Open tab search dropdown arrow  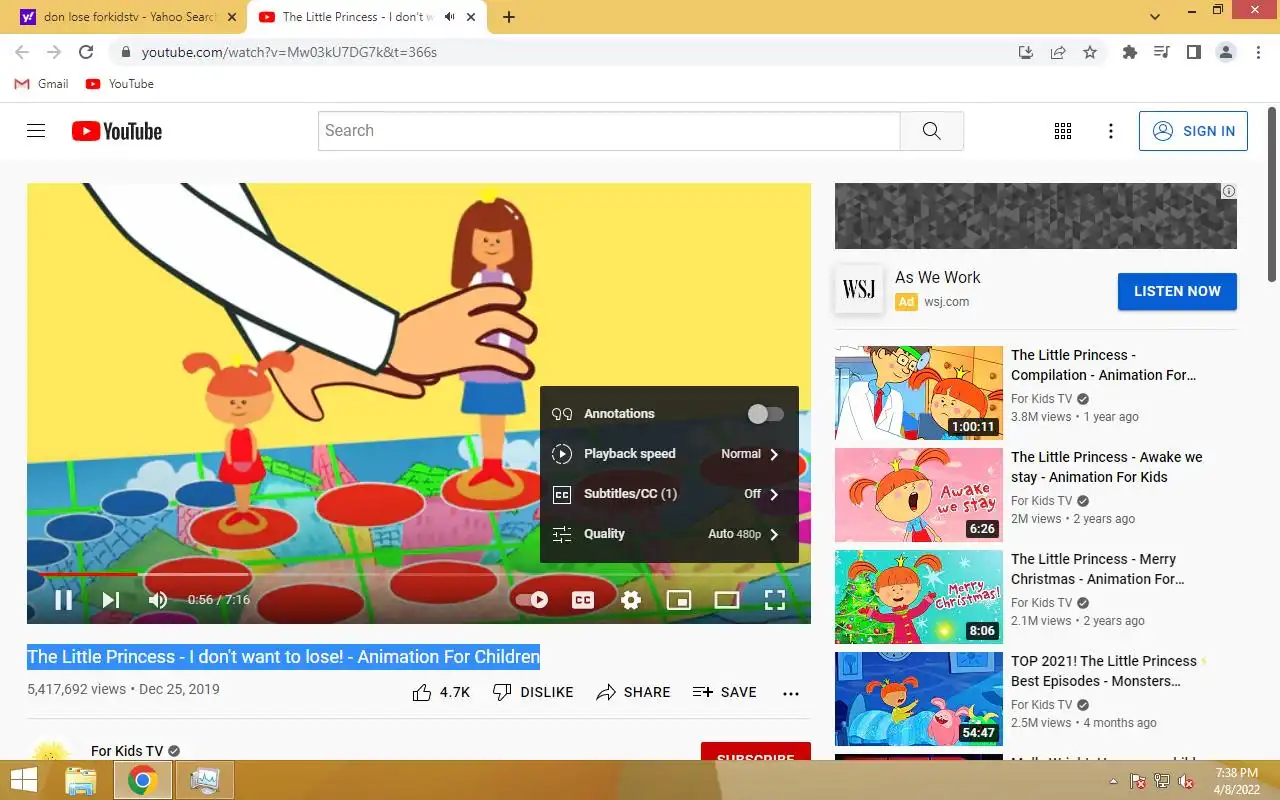(x=1156, y=17)
